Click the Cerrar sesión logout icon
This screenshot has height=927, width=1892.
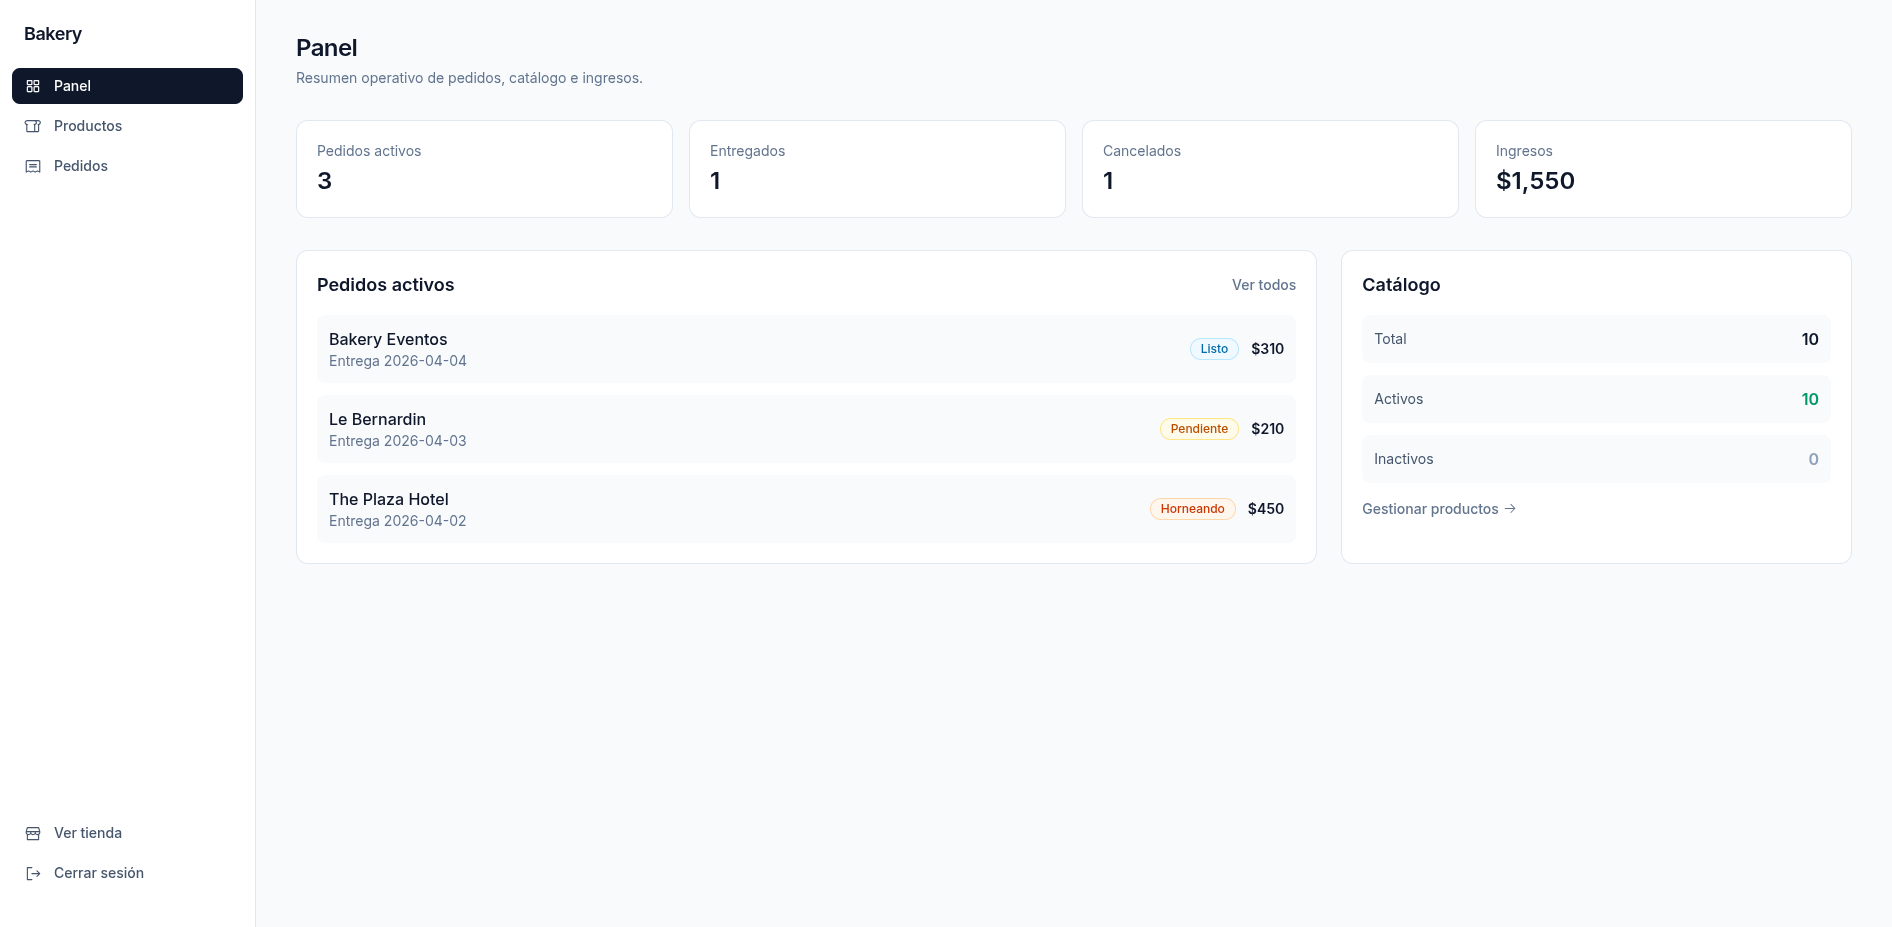(33, 873)
